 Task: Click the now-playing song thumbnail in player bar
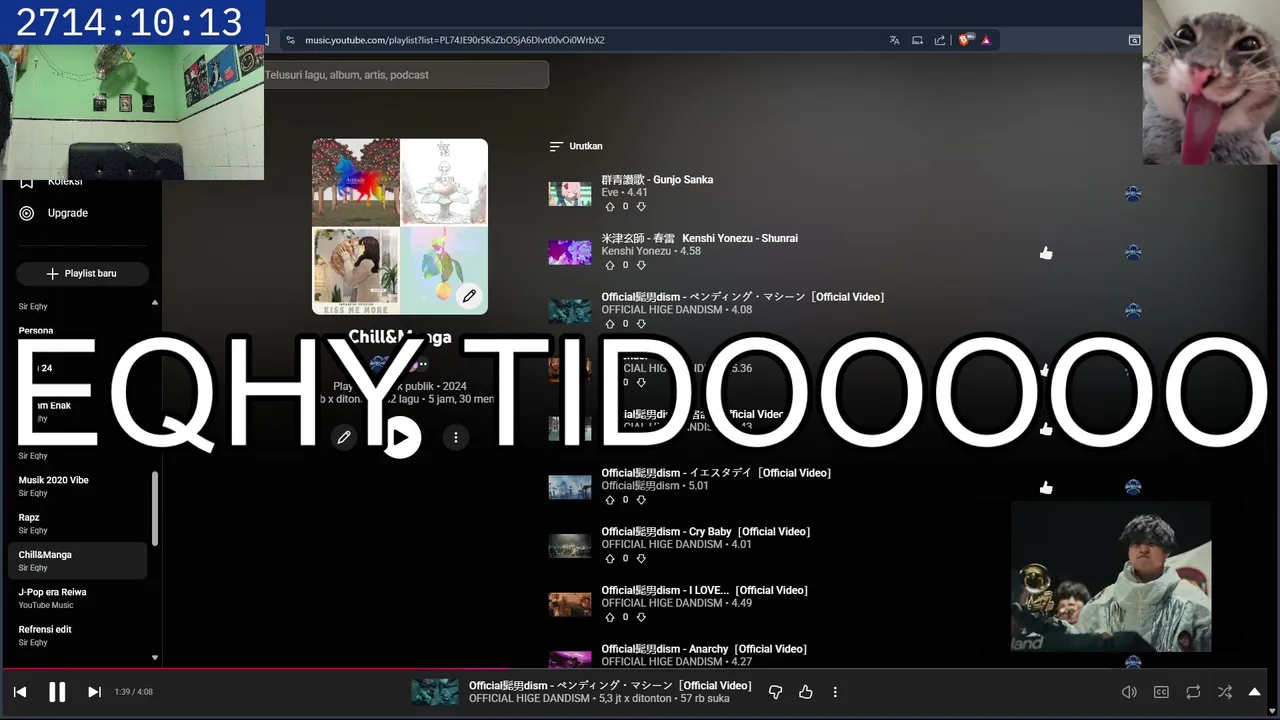pos(435,691)
